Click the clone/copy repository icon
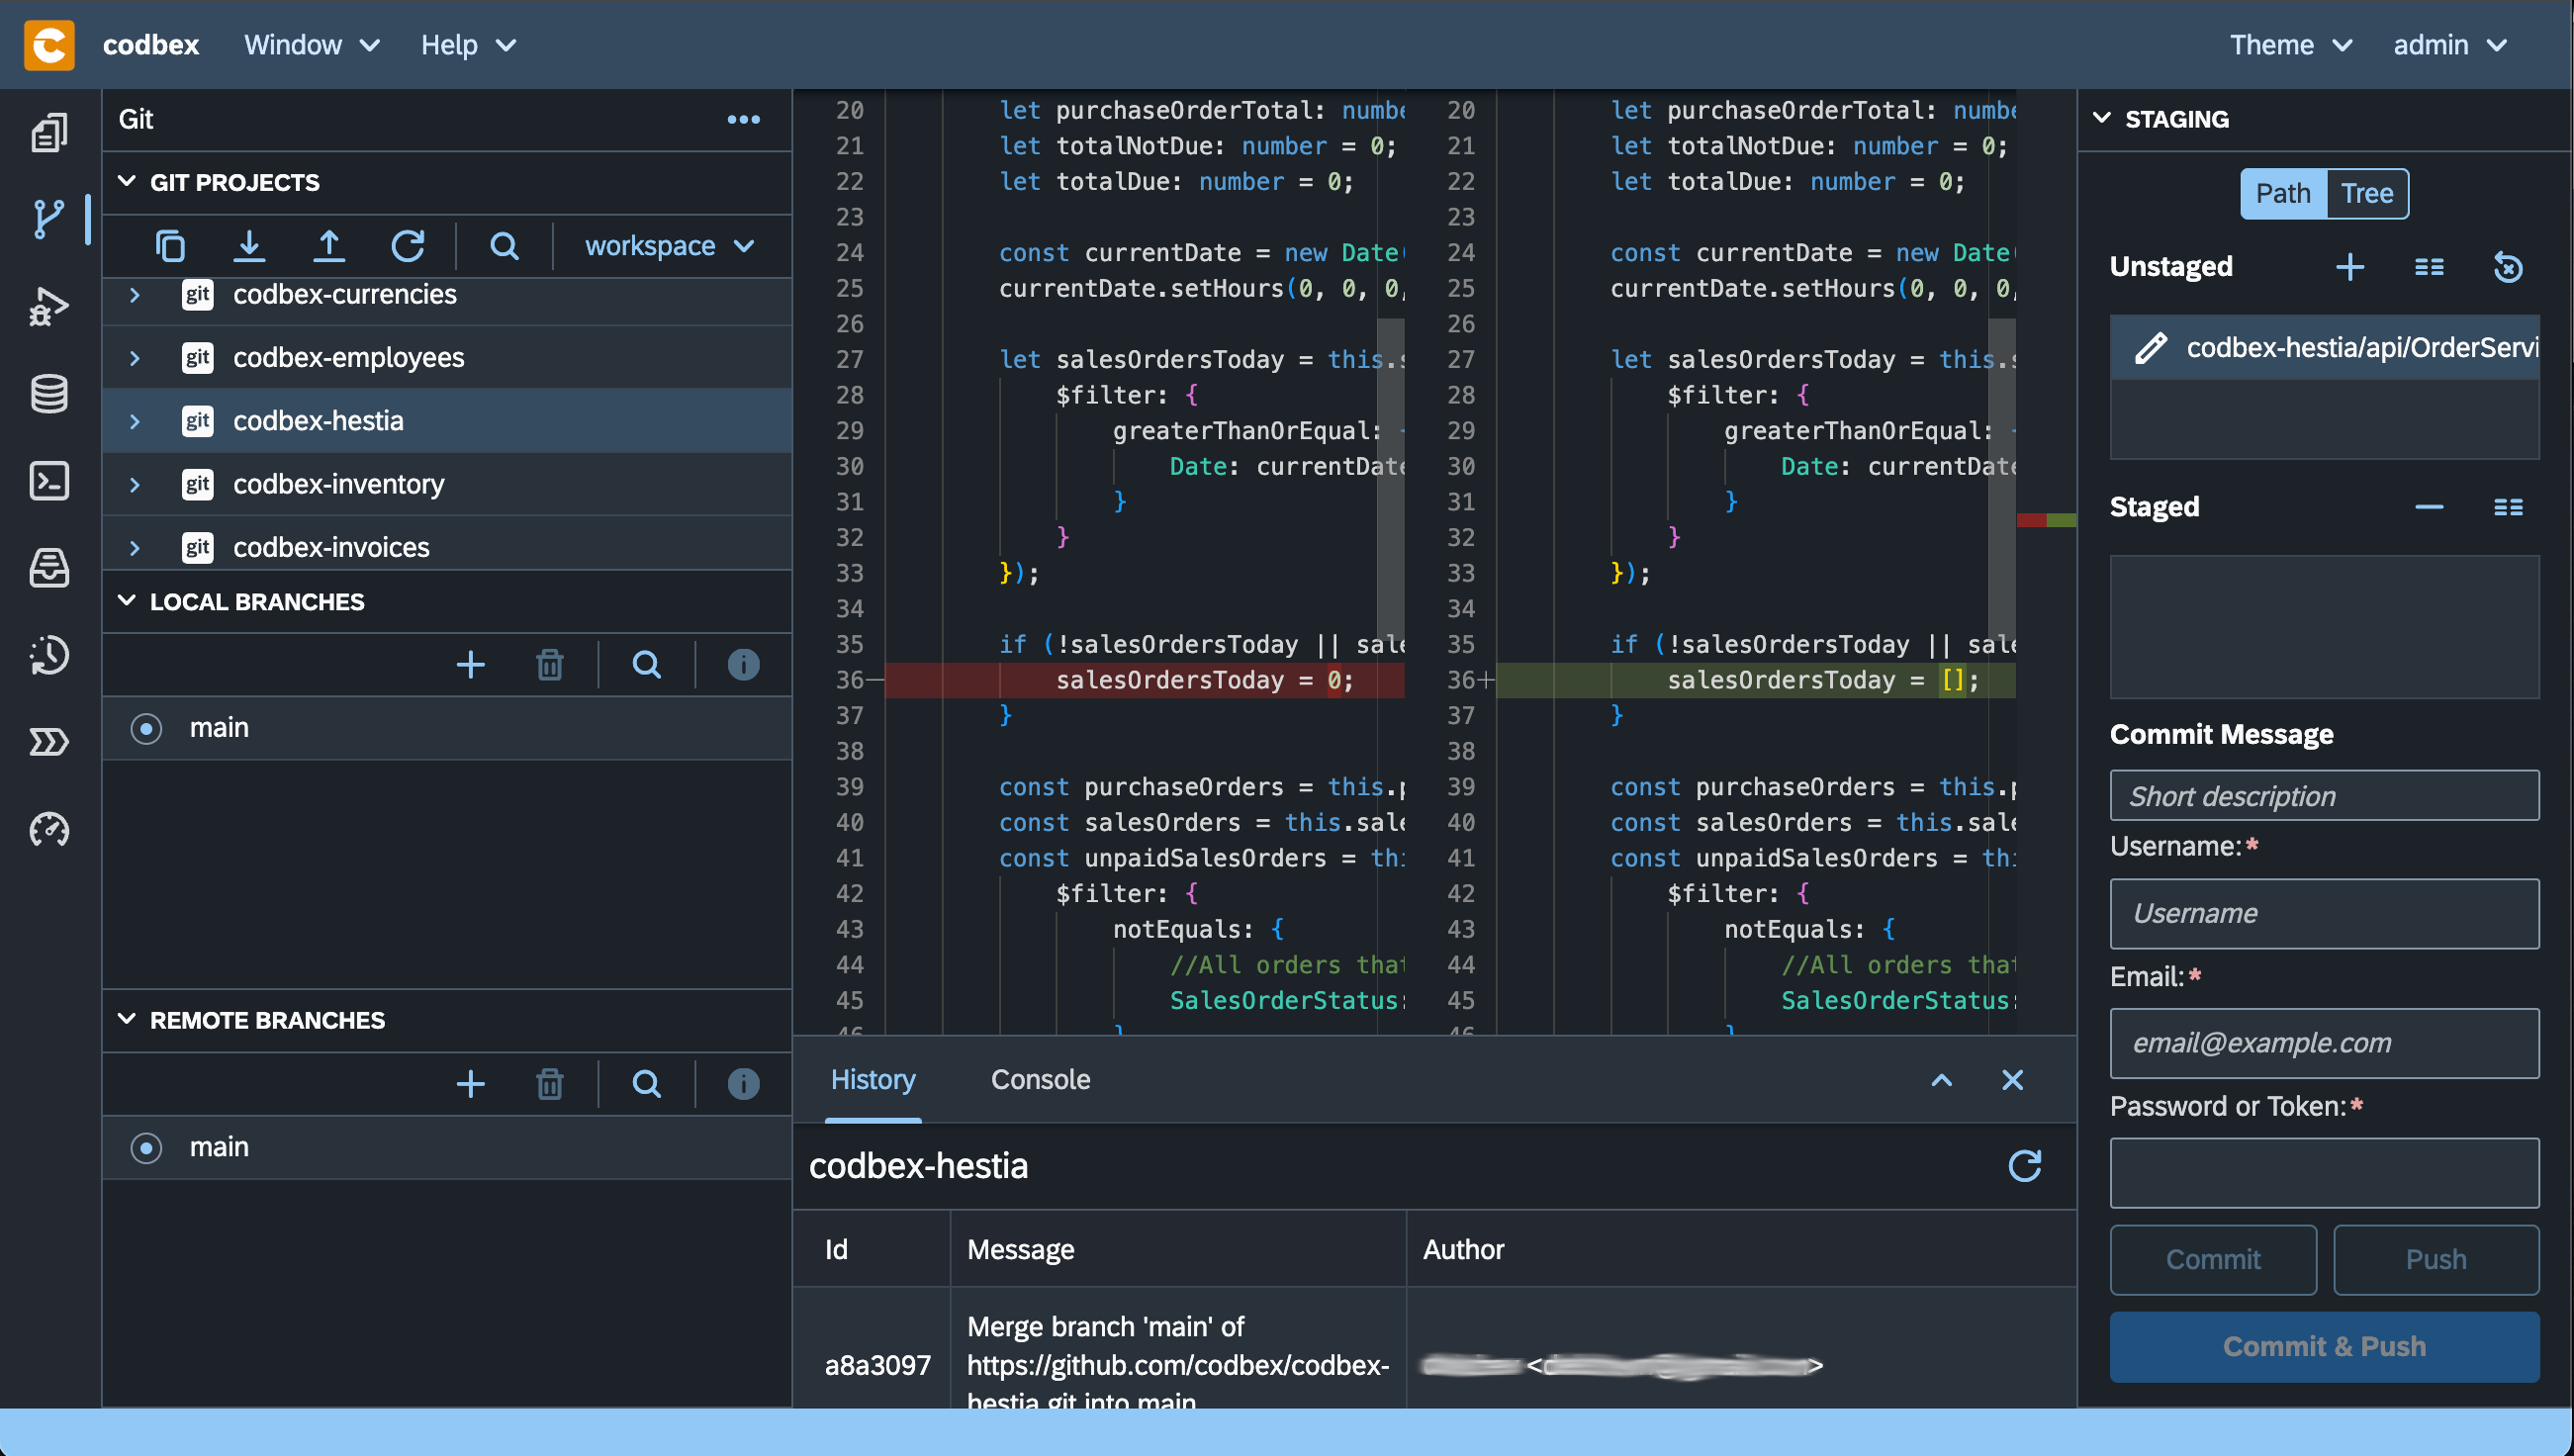This screenshot has width=2574, height=1456. (171, 245)
